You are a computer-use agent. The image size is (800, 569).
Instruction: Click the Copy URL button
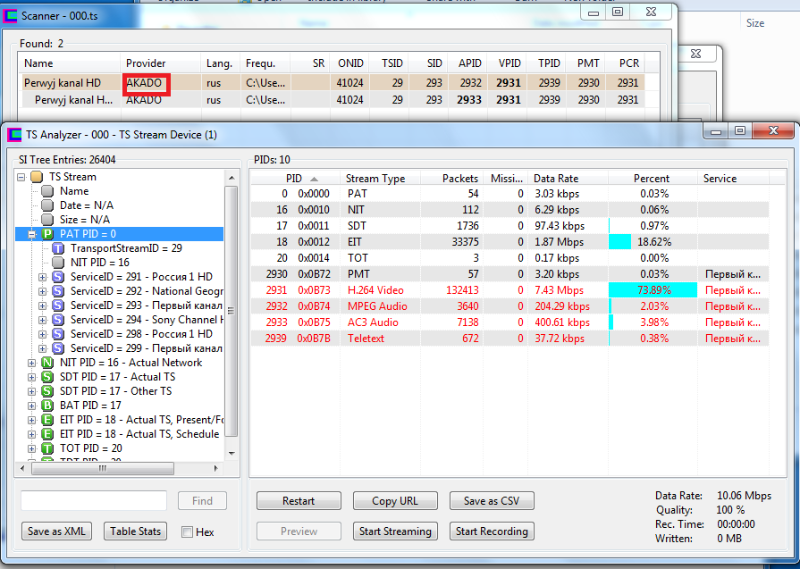[394, 501]
